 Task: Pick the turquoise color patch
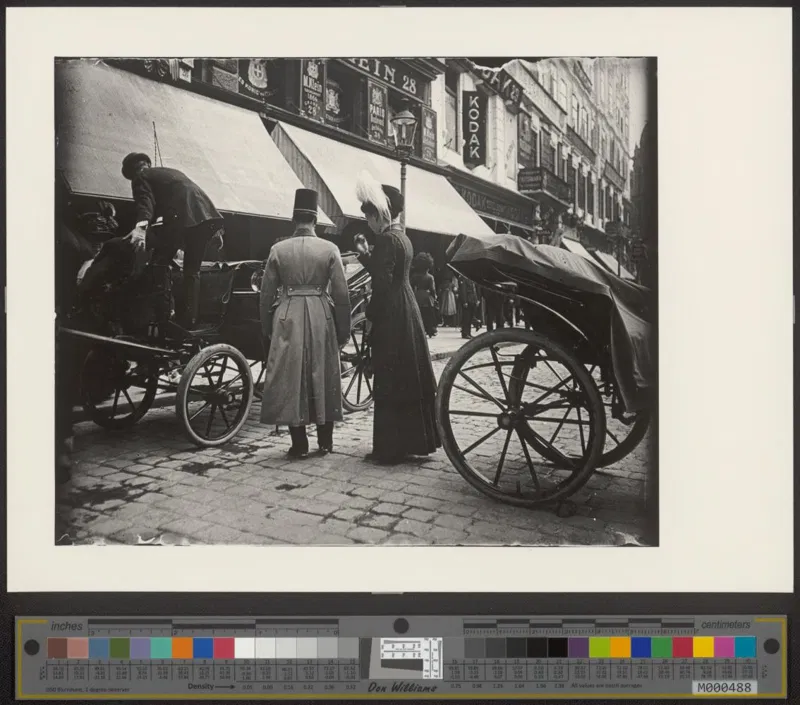161,648
